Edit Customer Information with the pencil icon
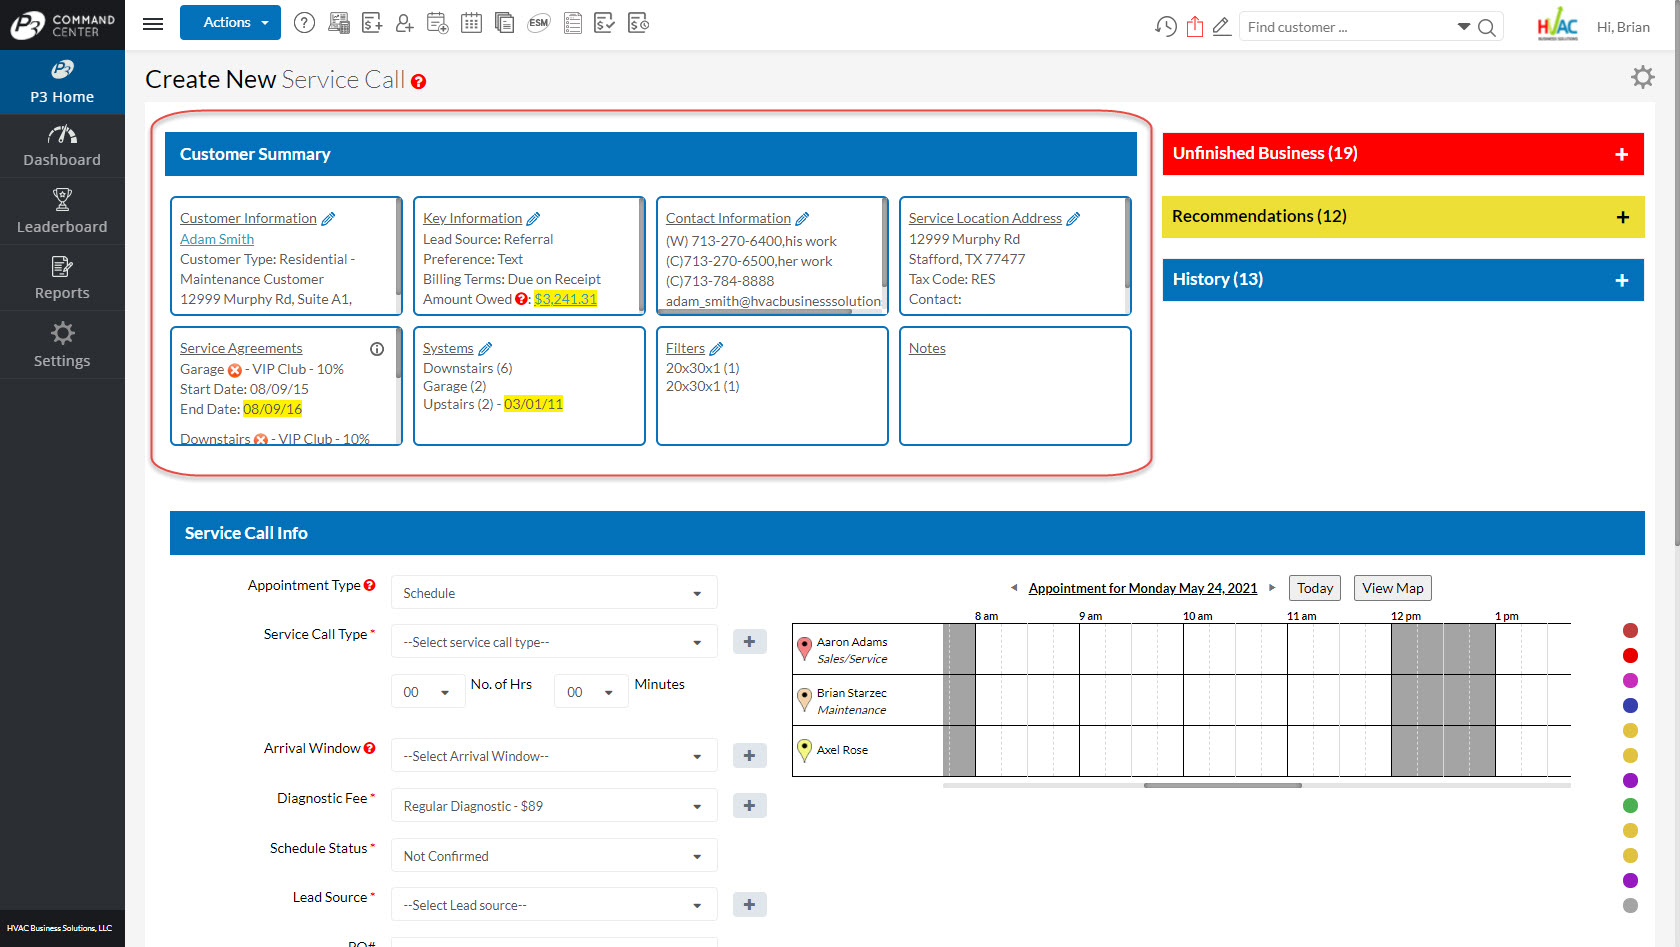Screen dimensions: 1680x947 (328, 217)
